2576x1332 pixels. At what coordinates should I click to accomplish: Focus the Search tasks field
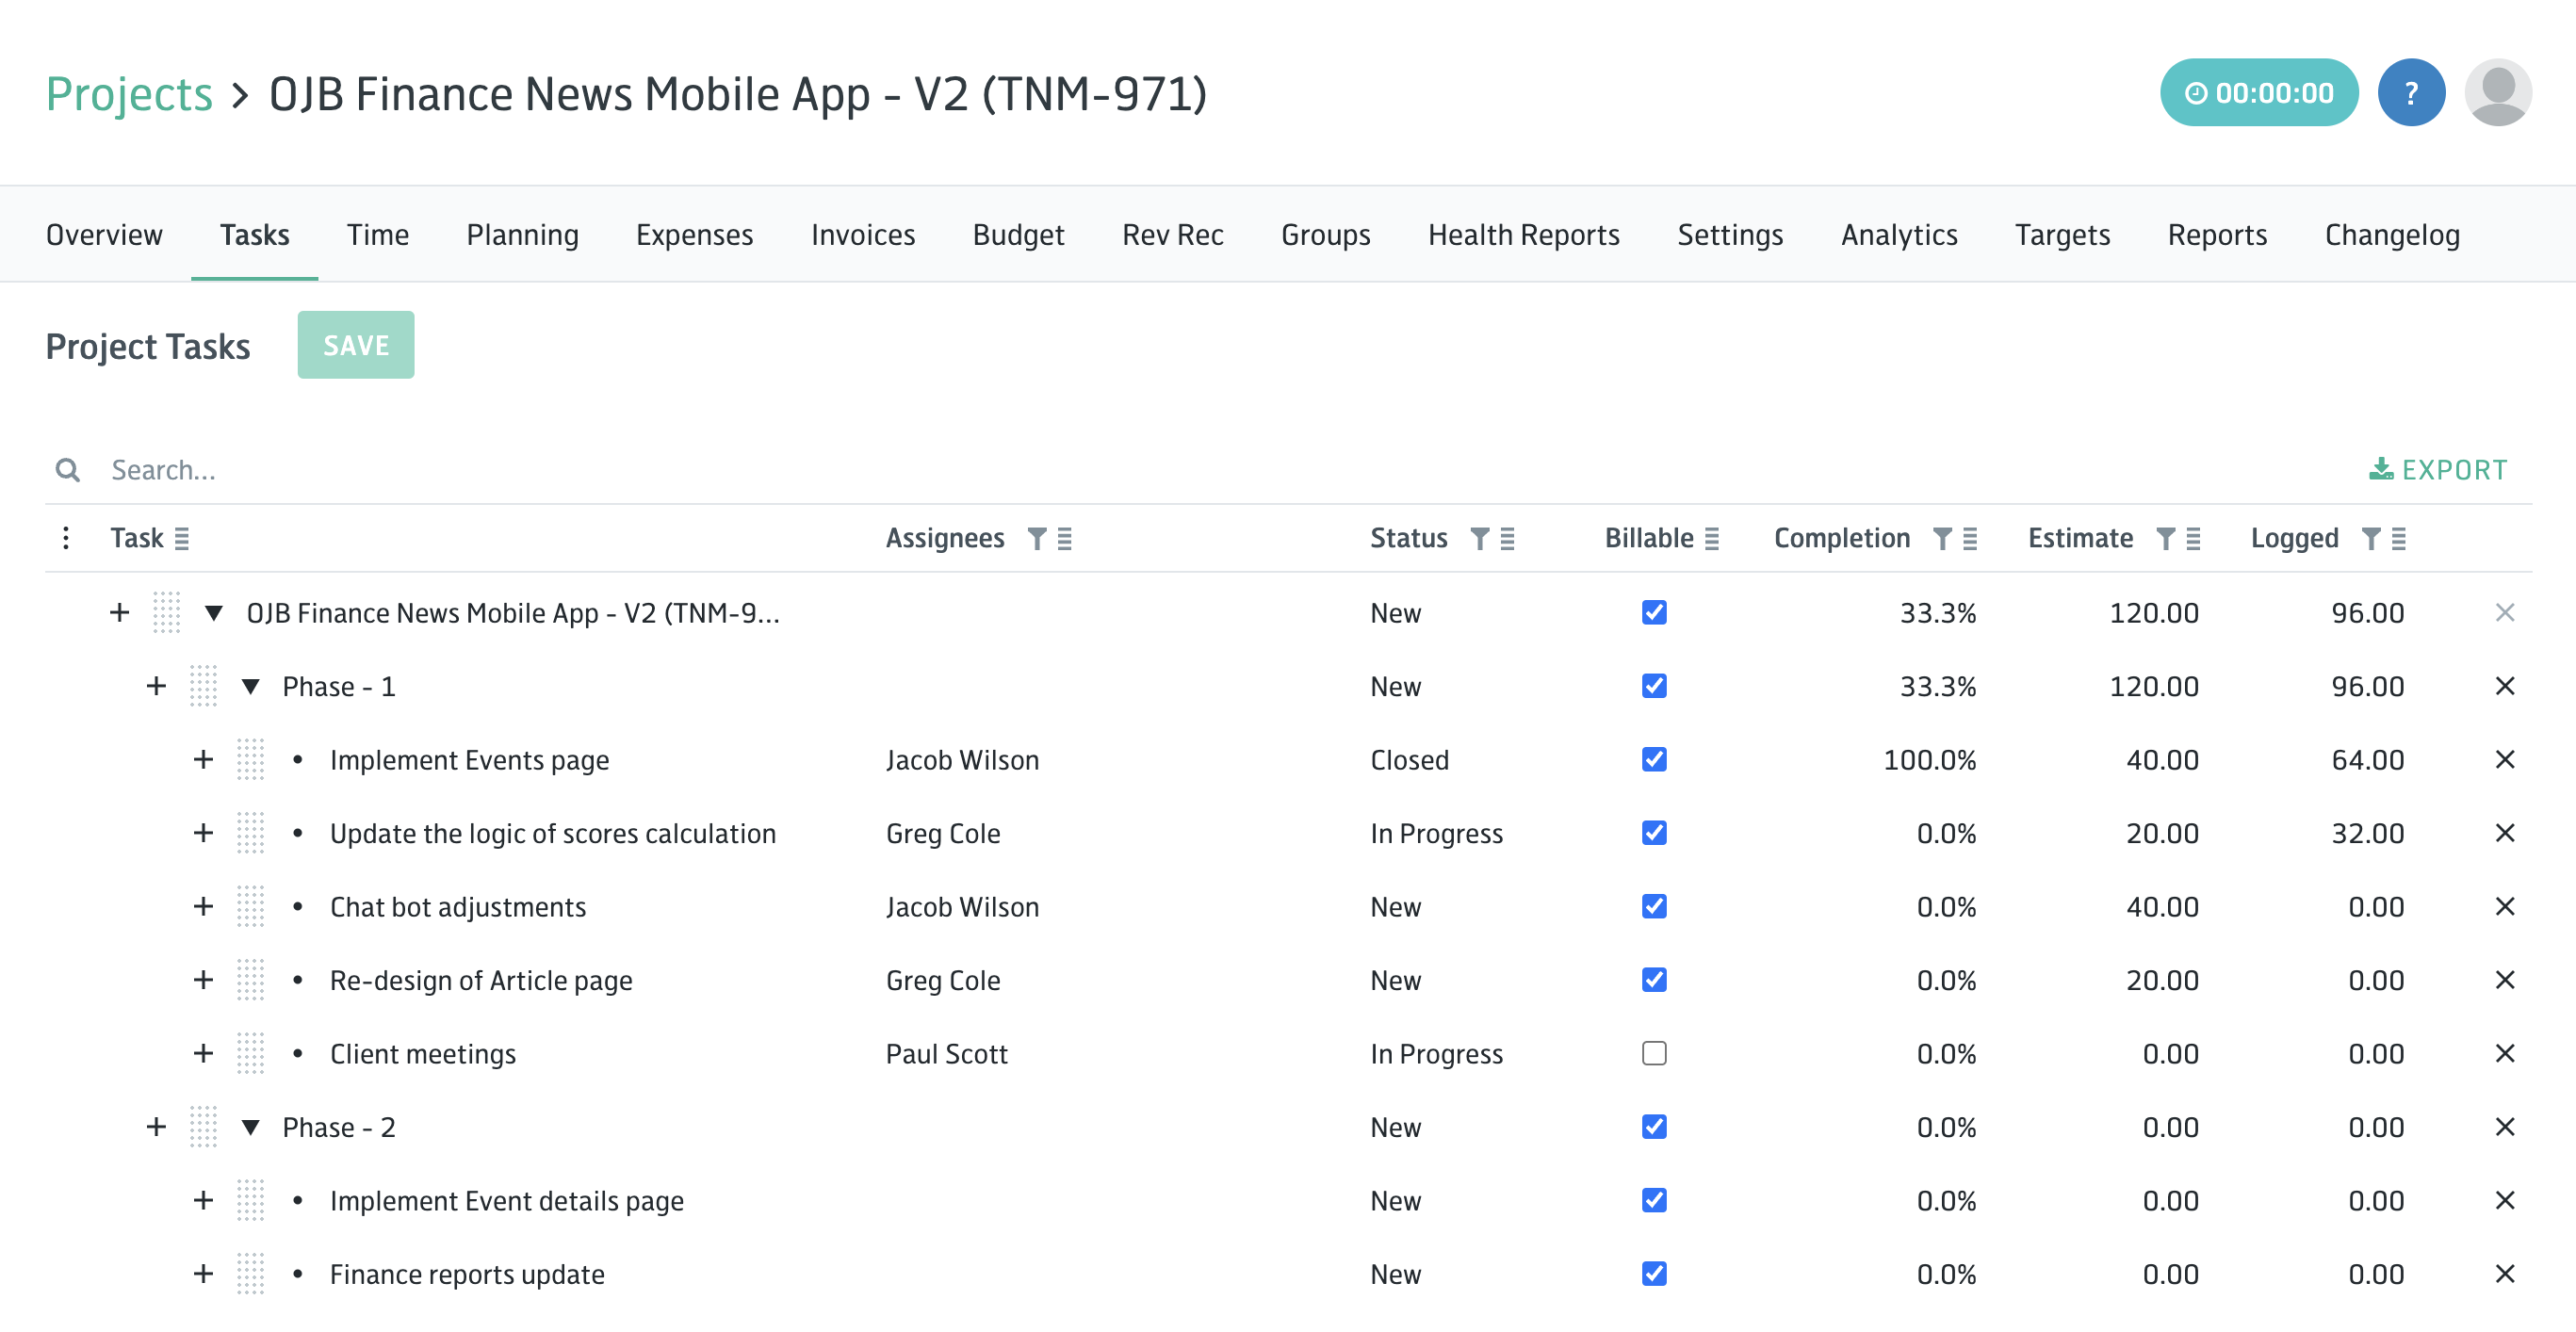point(1200,470)
